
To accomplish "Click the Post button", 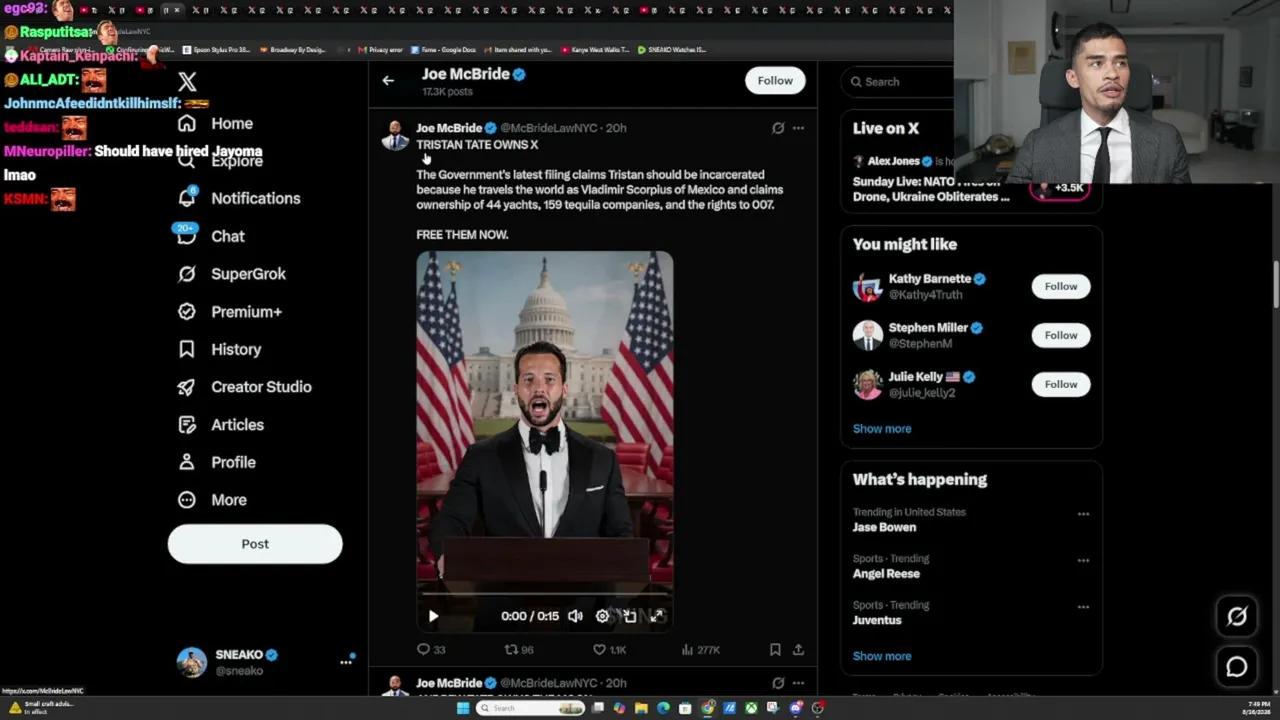I will 255,544.
